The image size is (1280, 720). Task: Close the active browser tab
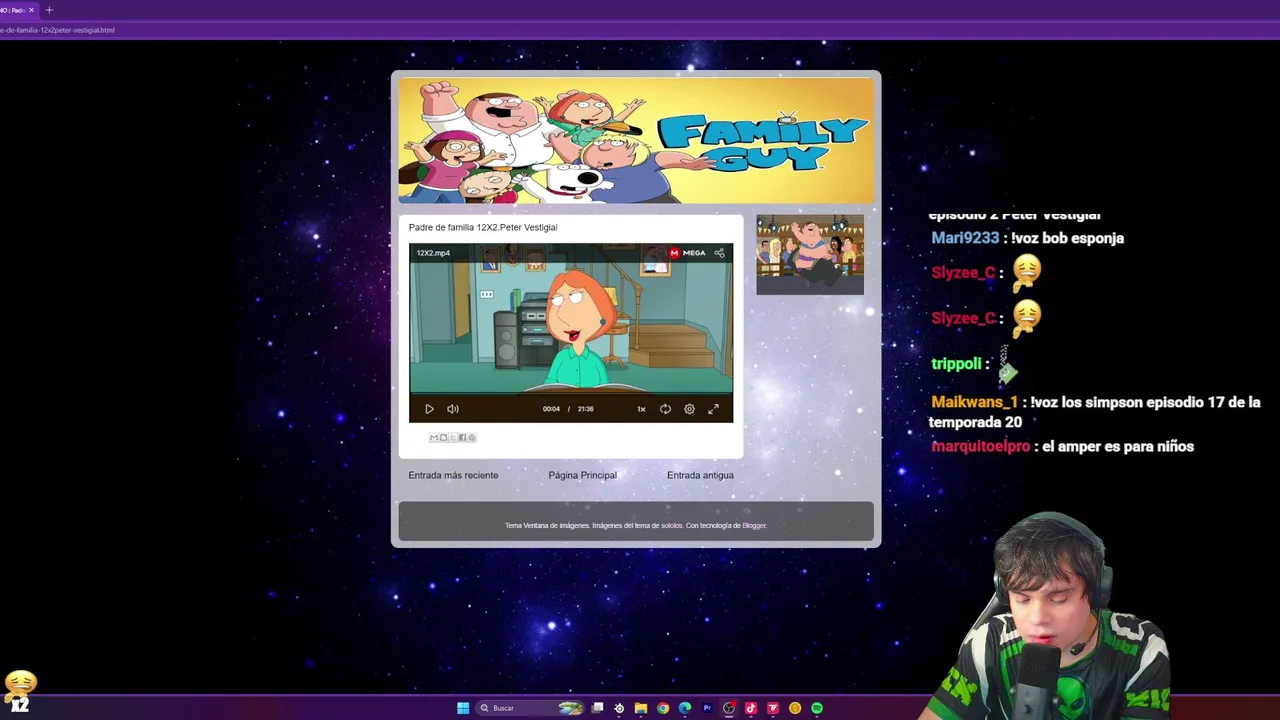[x=31, y=10]
